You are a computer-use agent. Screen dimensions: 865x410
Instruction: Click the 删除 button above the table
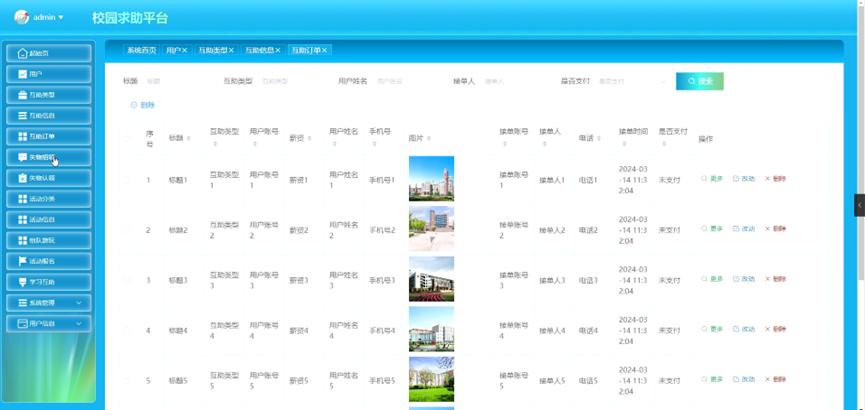tap(143, 105)
